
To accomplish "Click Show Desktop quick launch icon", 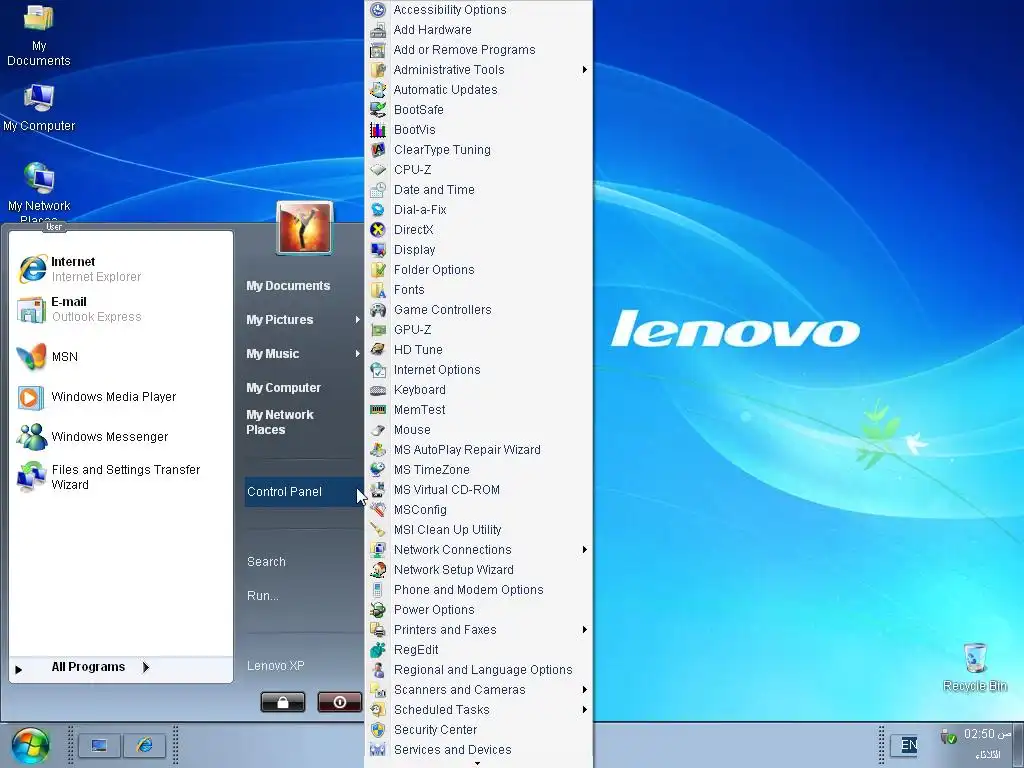I will point(99,746).
